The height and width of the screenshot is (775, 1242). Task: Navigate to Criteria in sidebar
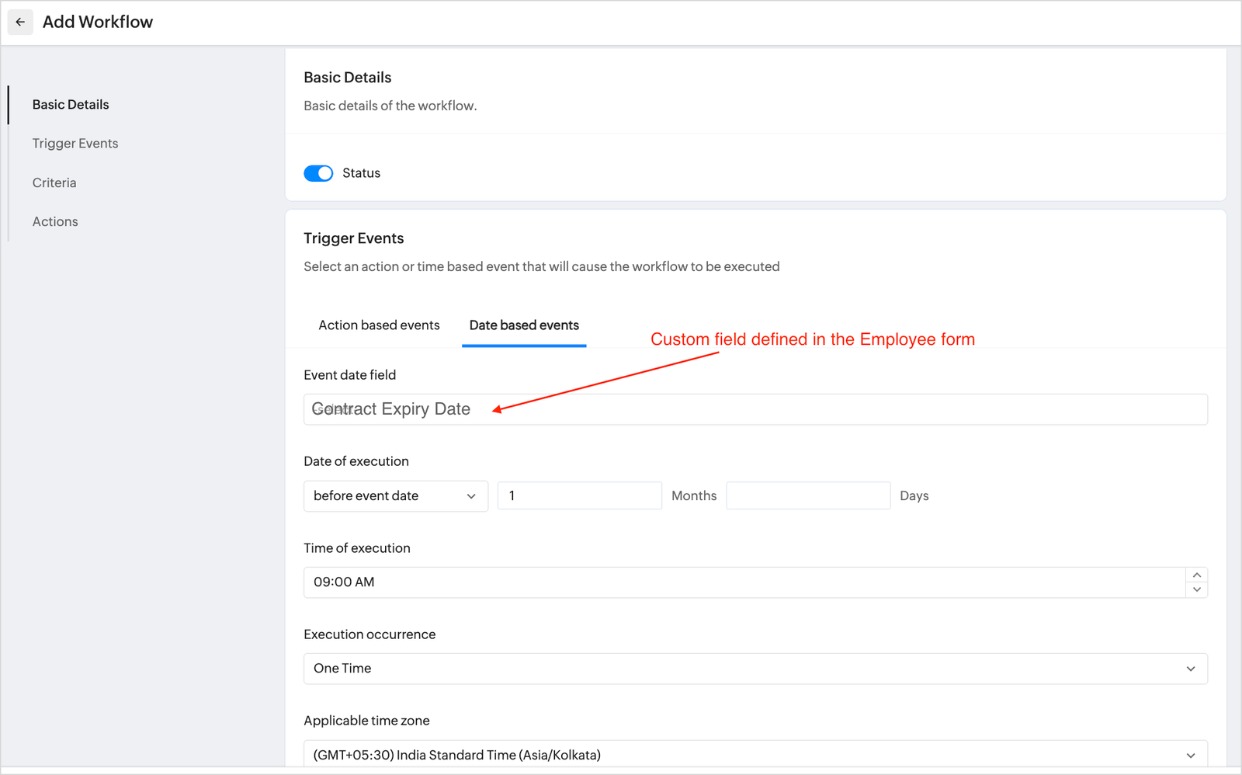pos(54,182)
